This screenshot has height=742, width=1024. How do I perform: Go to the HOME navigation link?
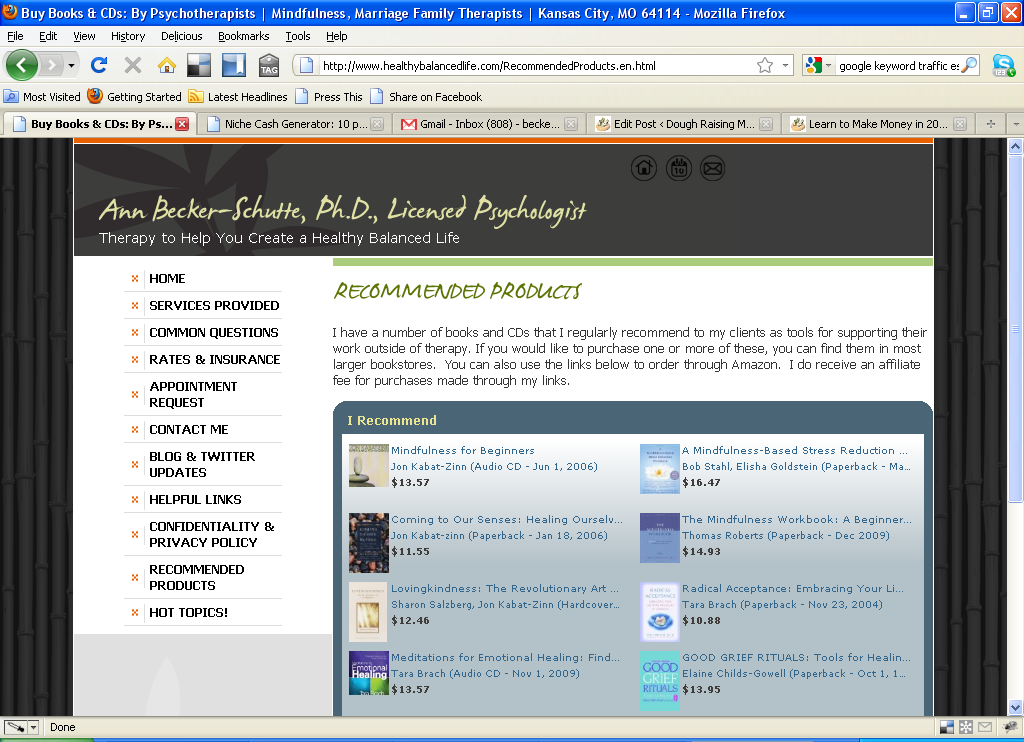tap(167, 279)
